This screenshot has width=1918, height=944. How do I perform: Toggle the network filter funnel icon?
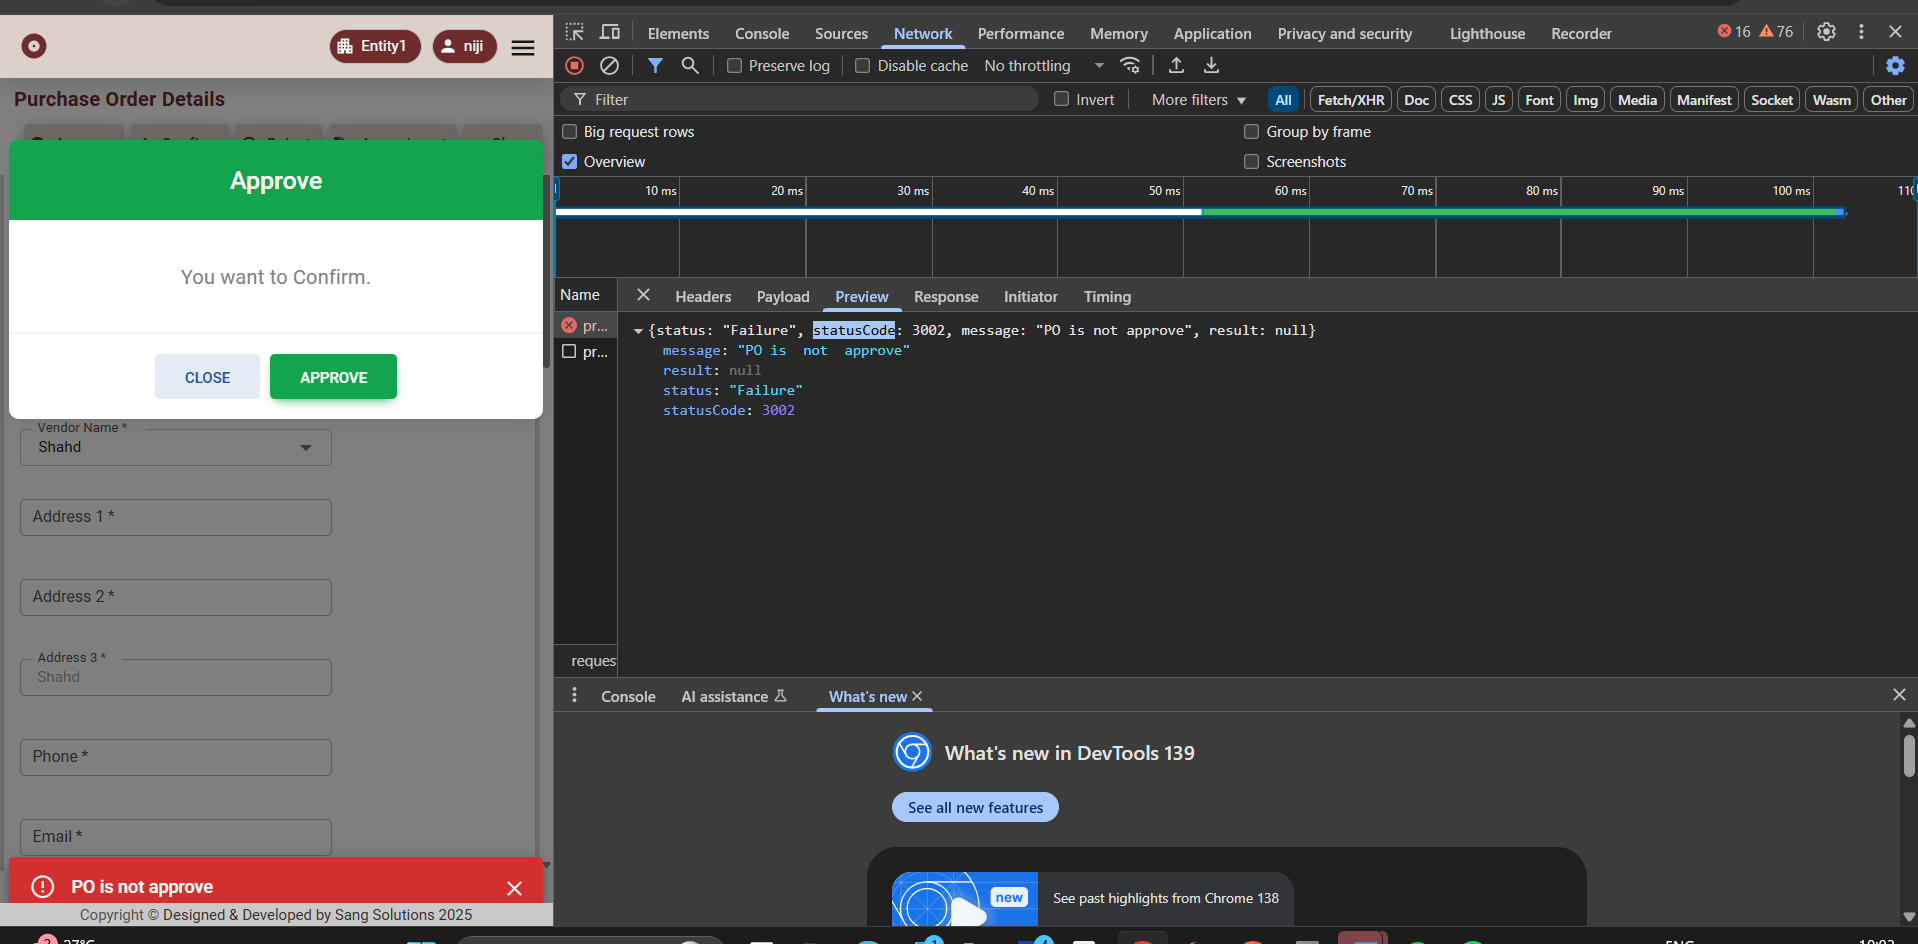pos(655,66)
